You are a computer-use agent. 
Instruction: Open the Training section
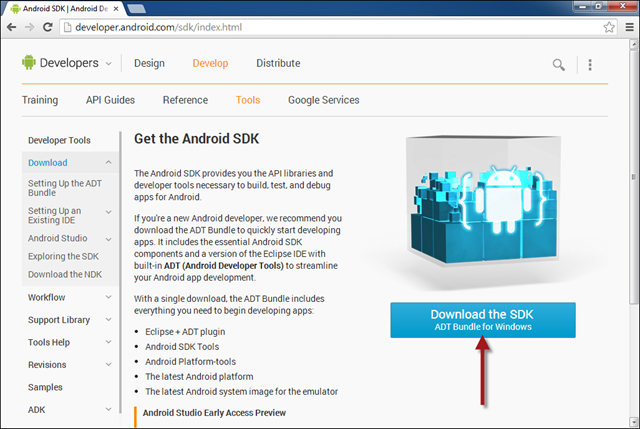tap(40, 100)
